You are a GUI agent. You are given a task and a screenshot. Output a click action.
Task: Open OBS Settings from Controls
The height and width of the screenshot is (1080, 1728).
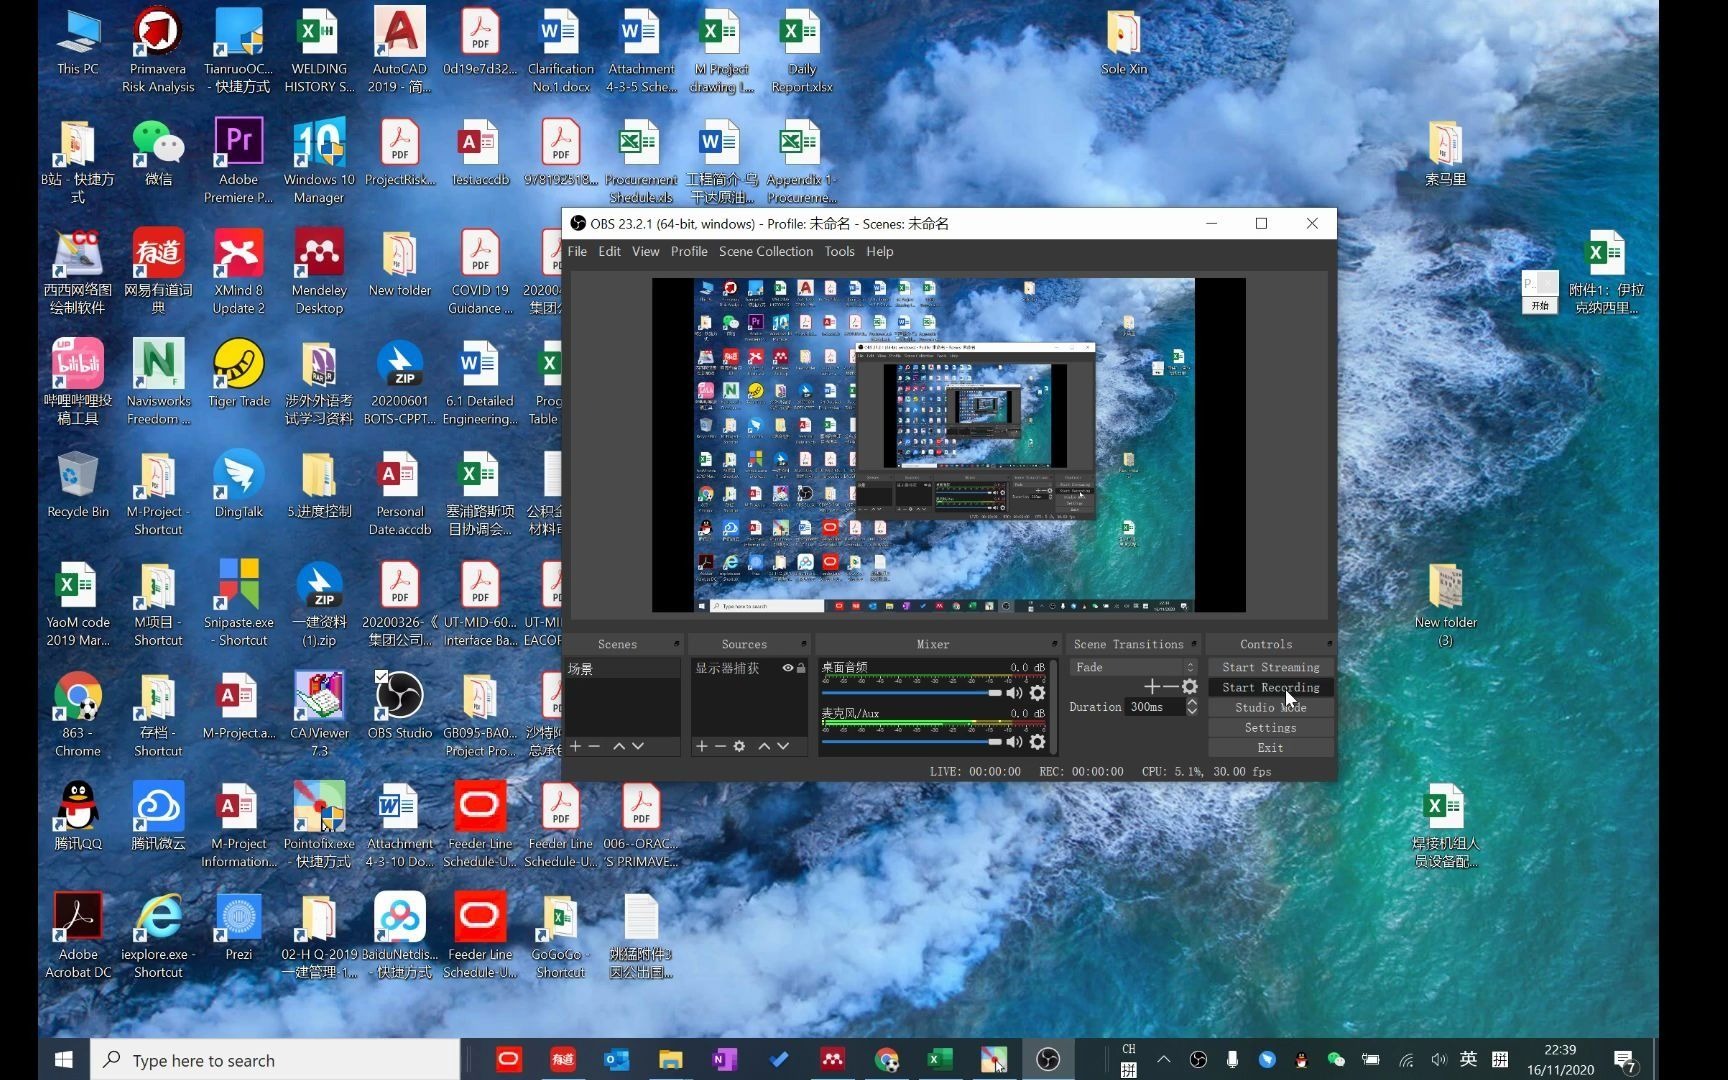[1270, 728]
